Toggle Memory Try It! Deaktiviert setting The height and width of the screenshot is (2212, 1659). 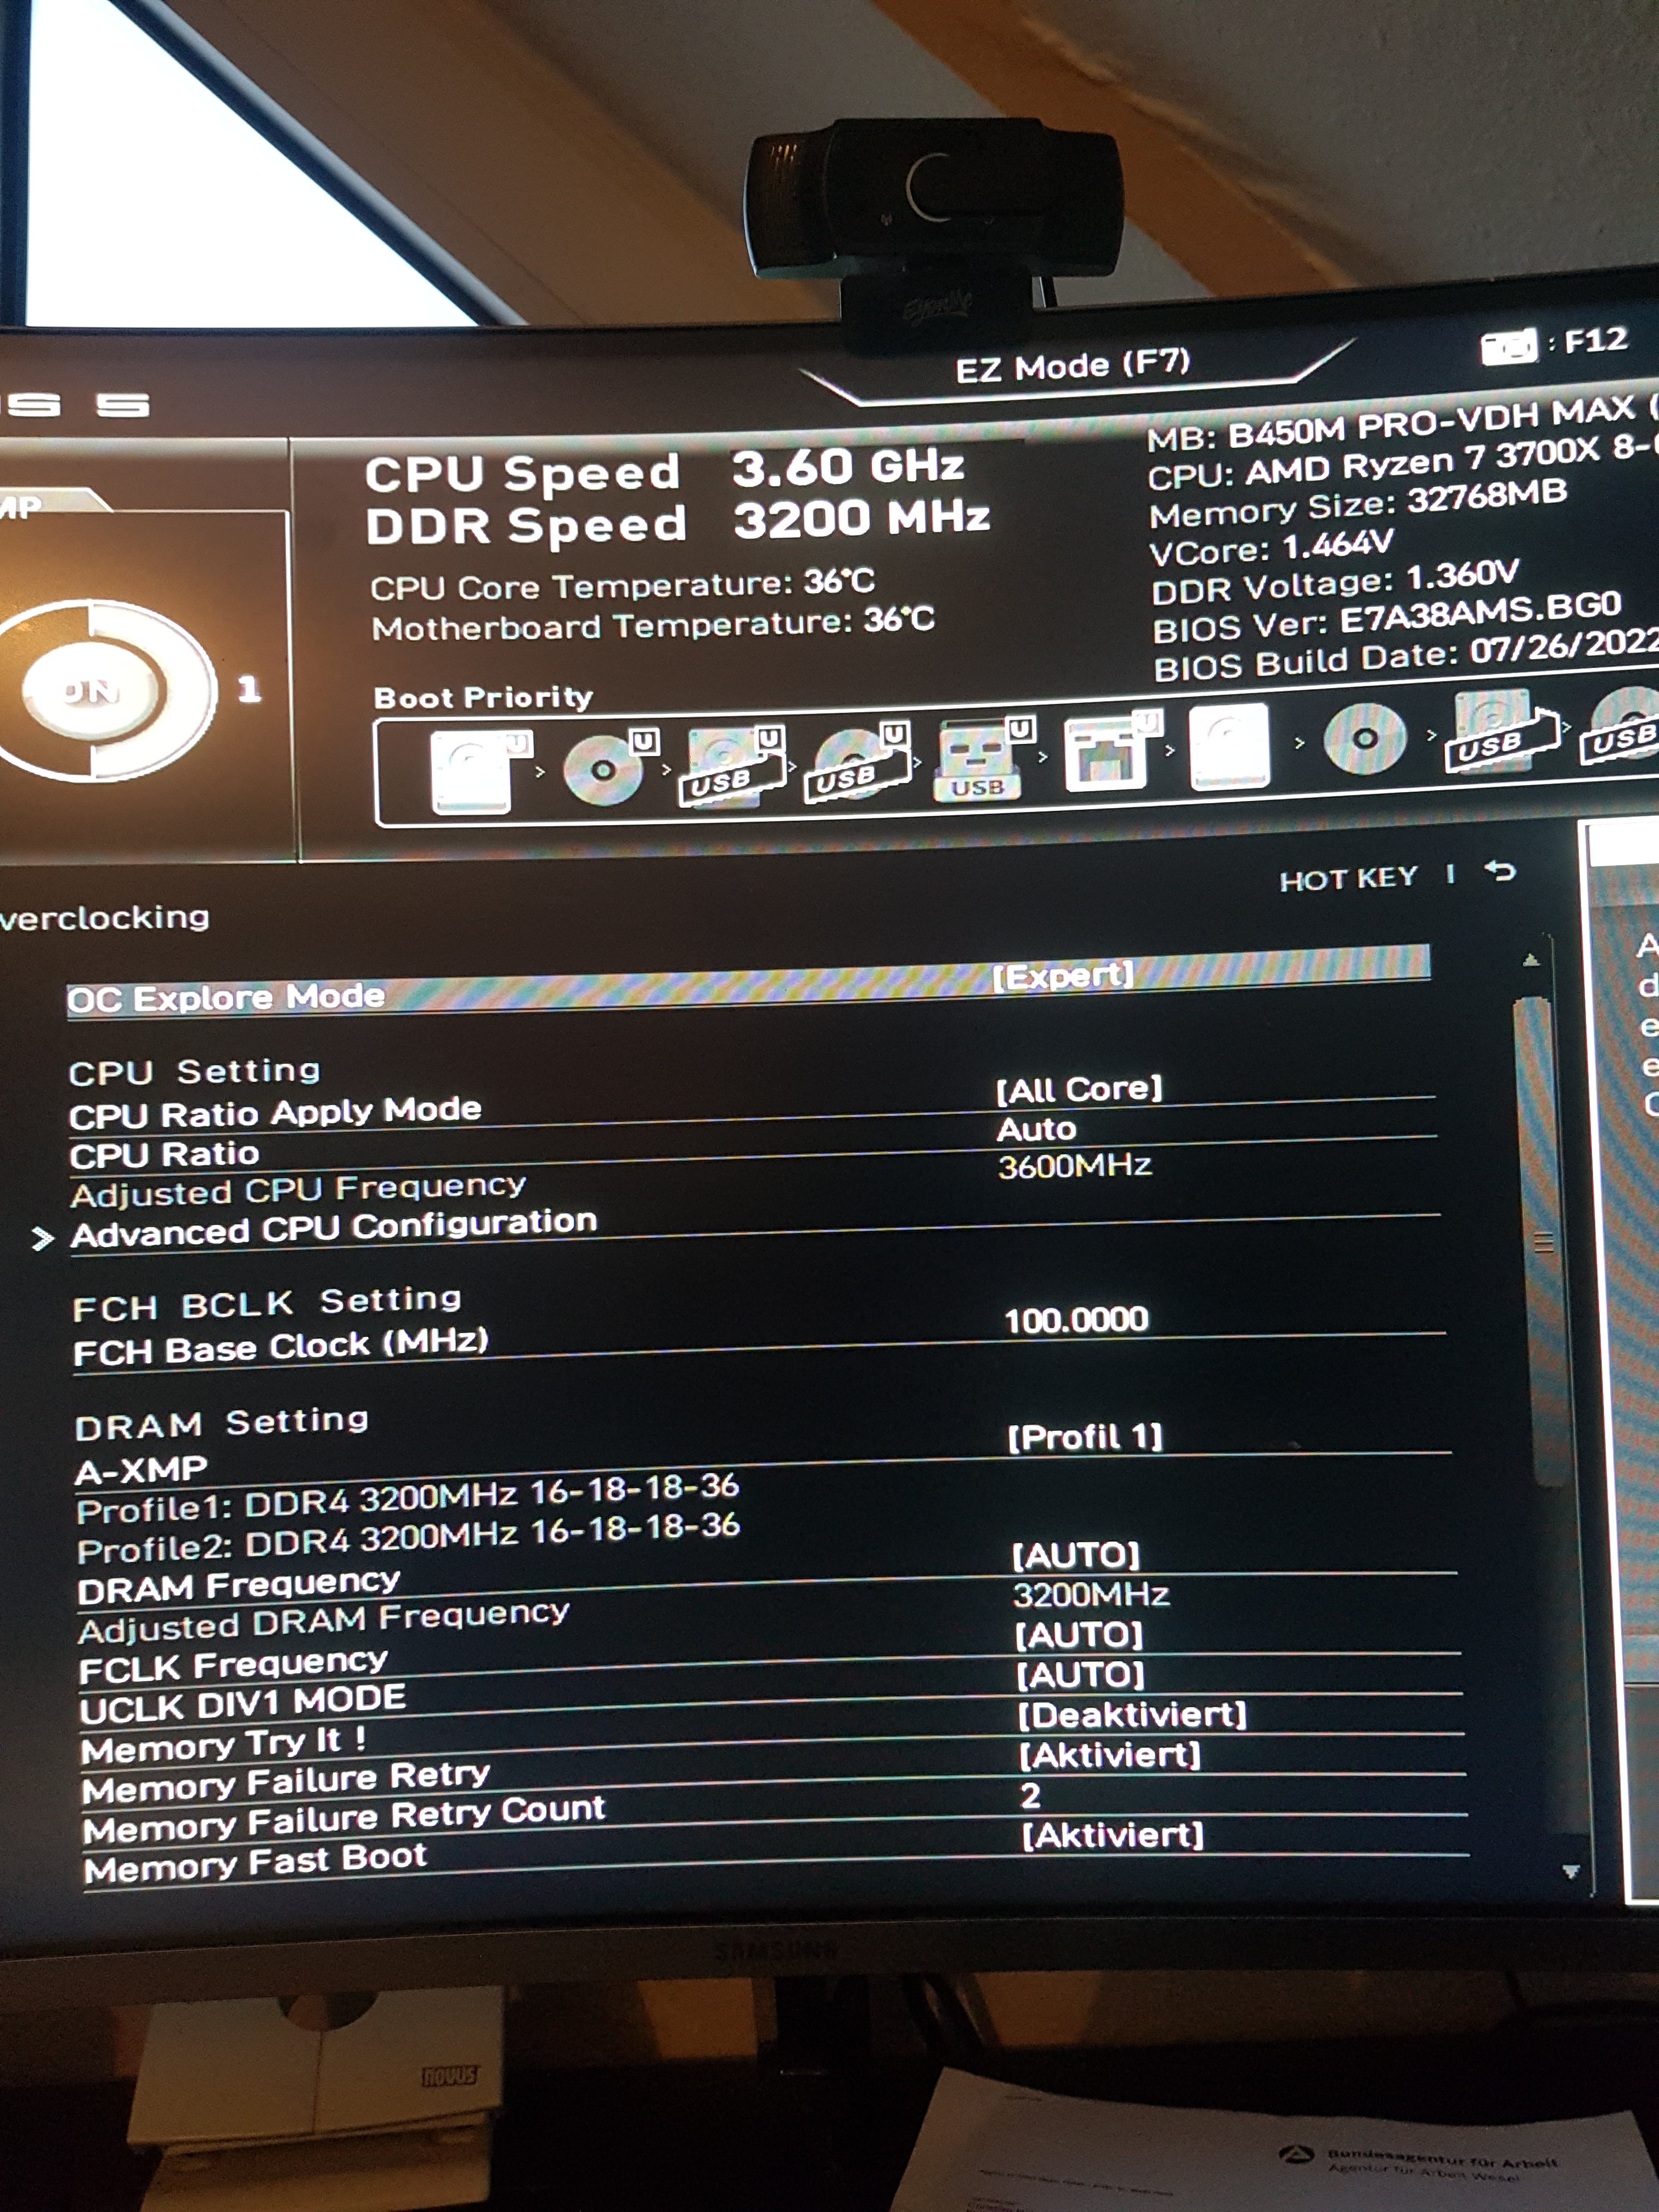(x=1132, y=1716)
